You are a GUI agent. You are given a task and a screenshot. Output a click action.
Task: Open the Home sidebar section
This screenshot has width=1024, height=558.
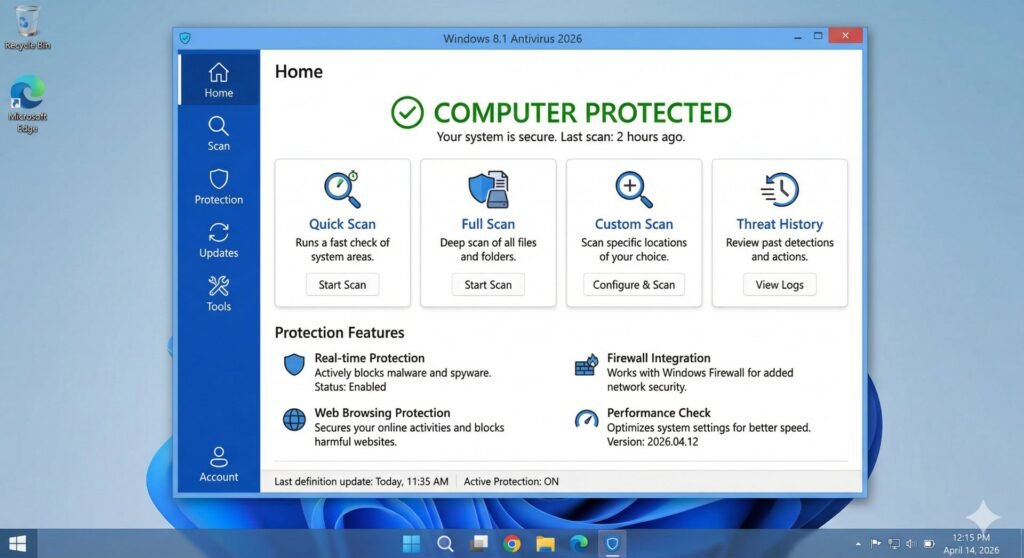219,80
